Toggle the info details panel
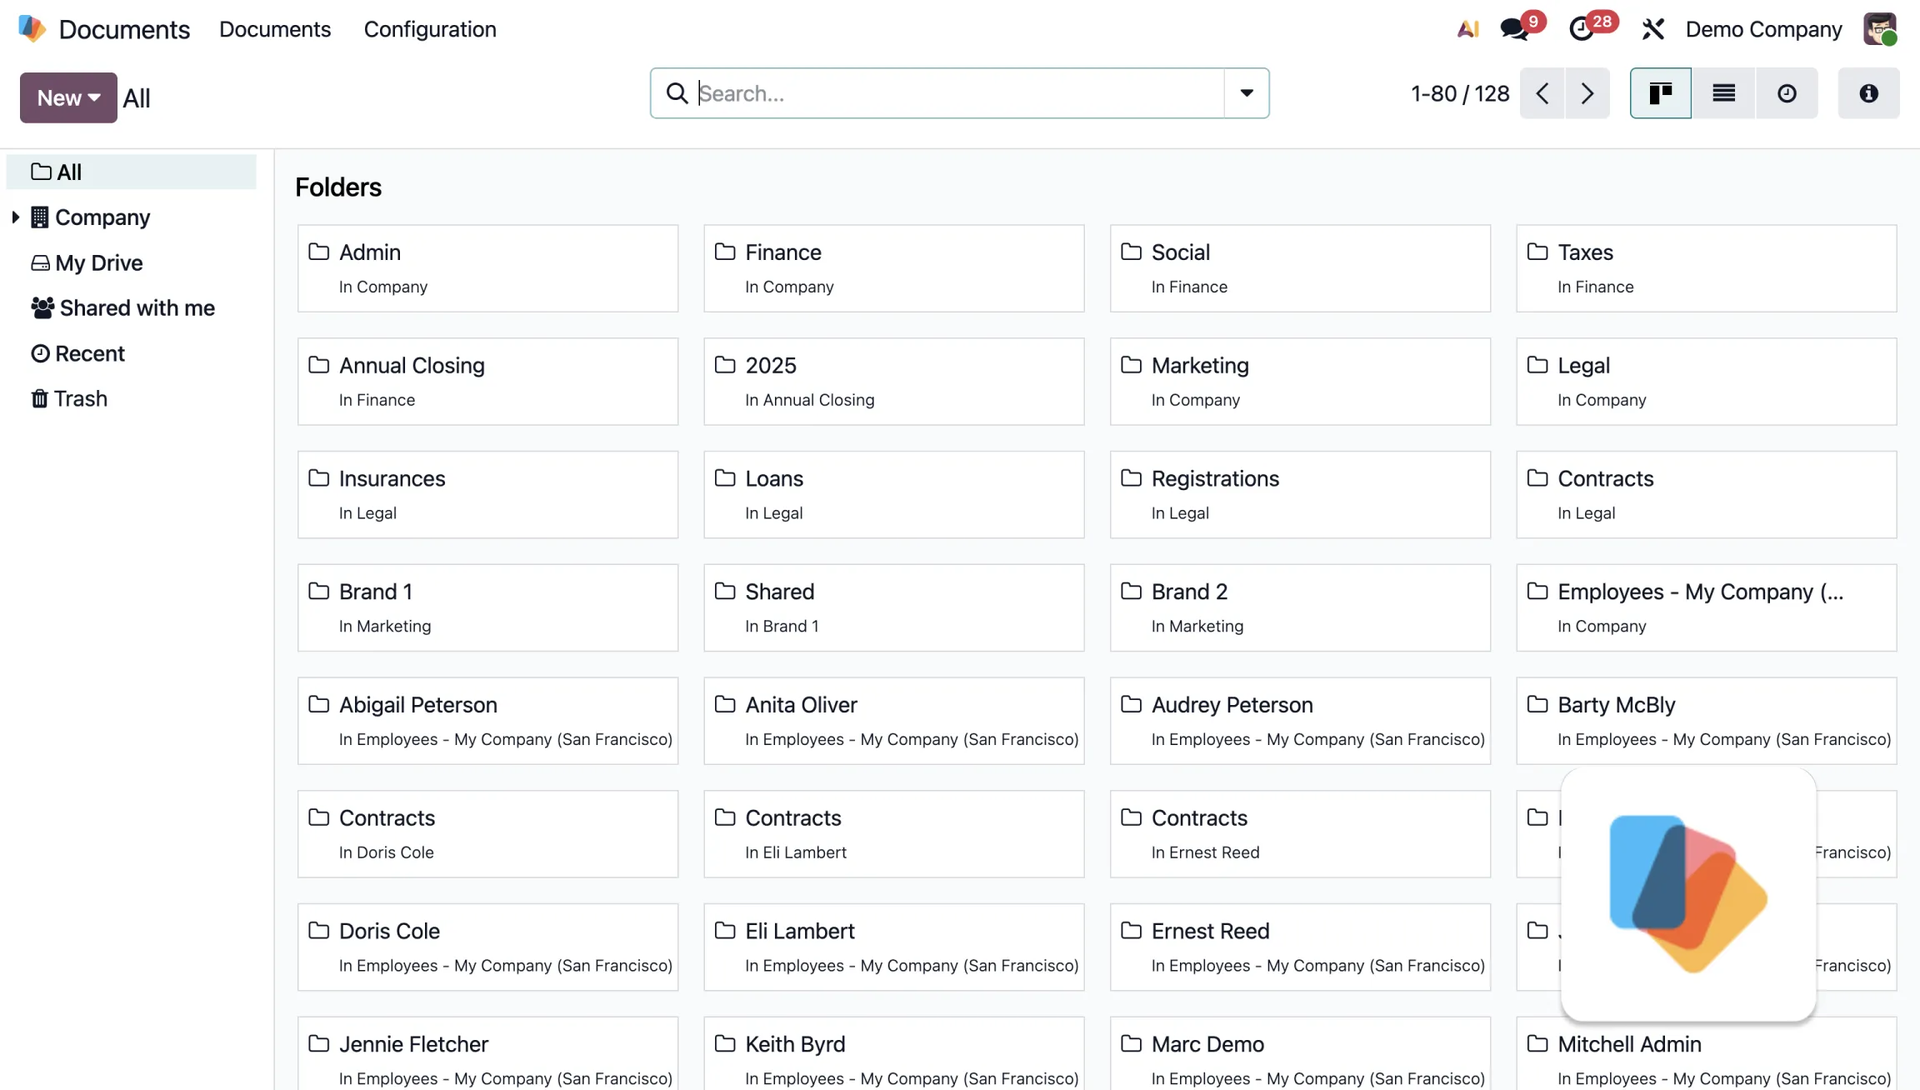Image resolution: width=1920 pixels, height=1090 pixels. click(1868, 93)
